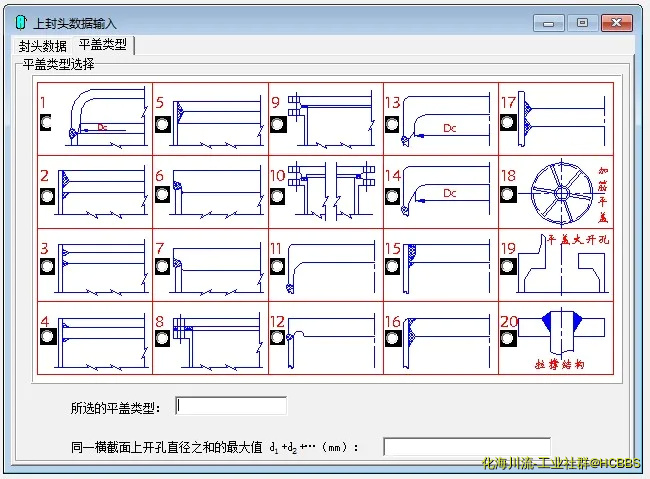The width and height of the screenshot is (650, 479).
Task: Choose radio button for cover type 15
Action: (392, 267)
